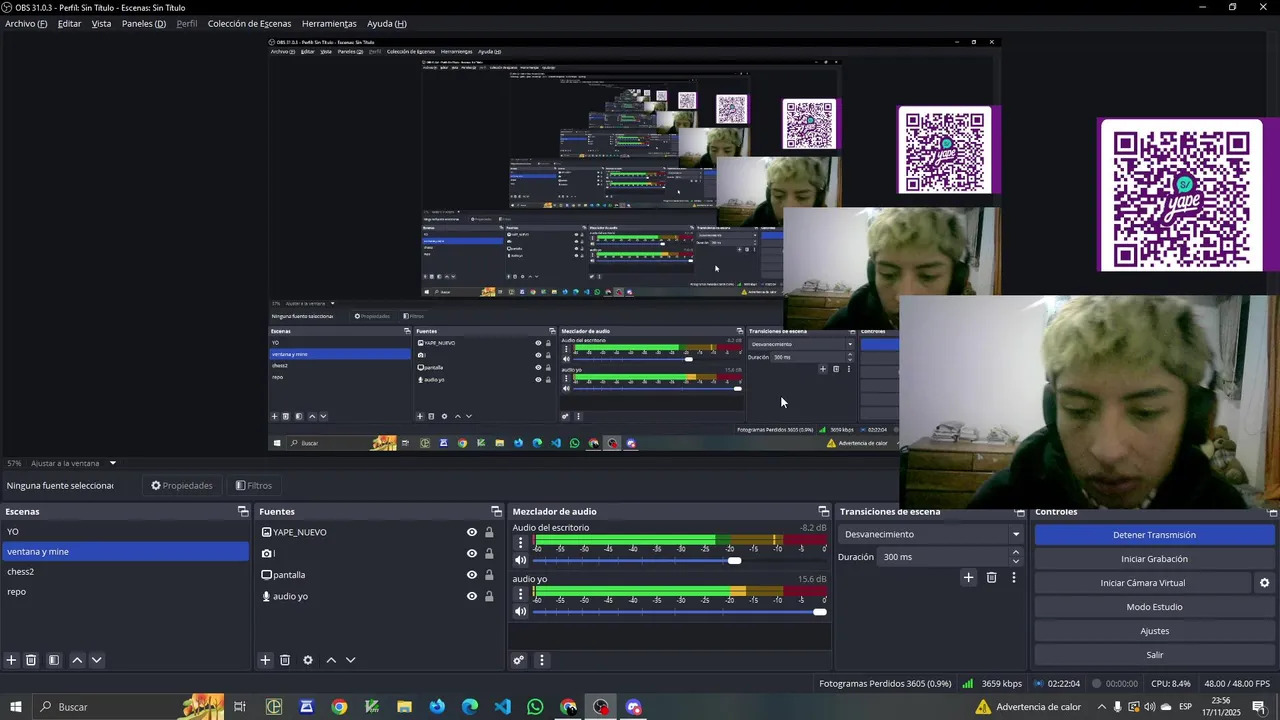Viewport: 1280px width, 720px height.
Task: Hide the audio yo source
Action: click(x=472, y=596)
